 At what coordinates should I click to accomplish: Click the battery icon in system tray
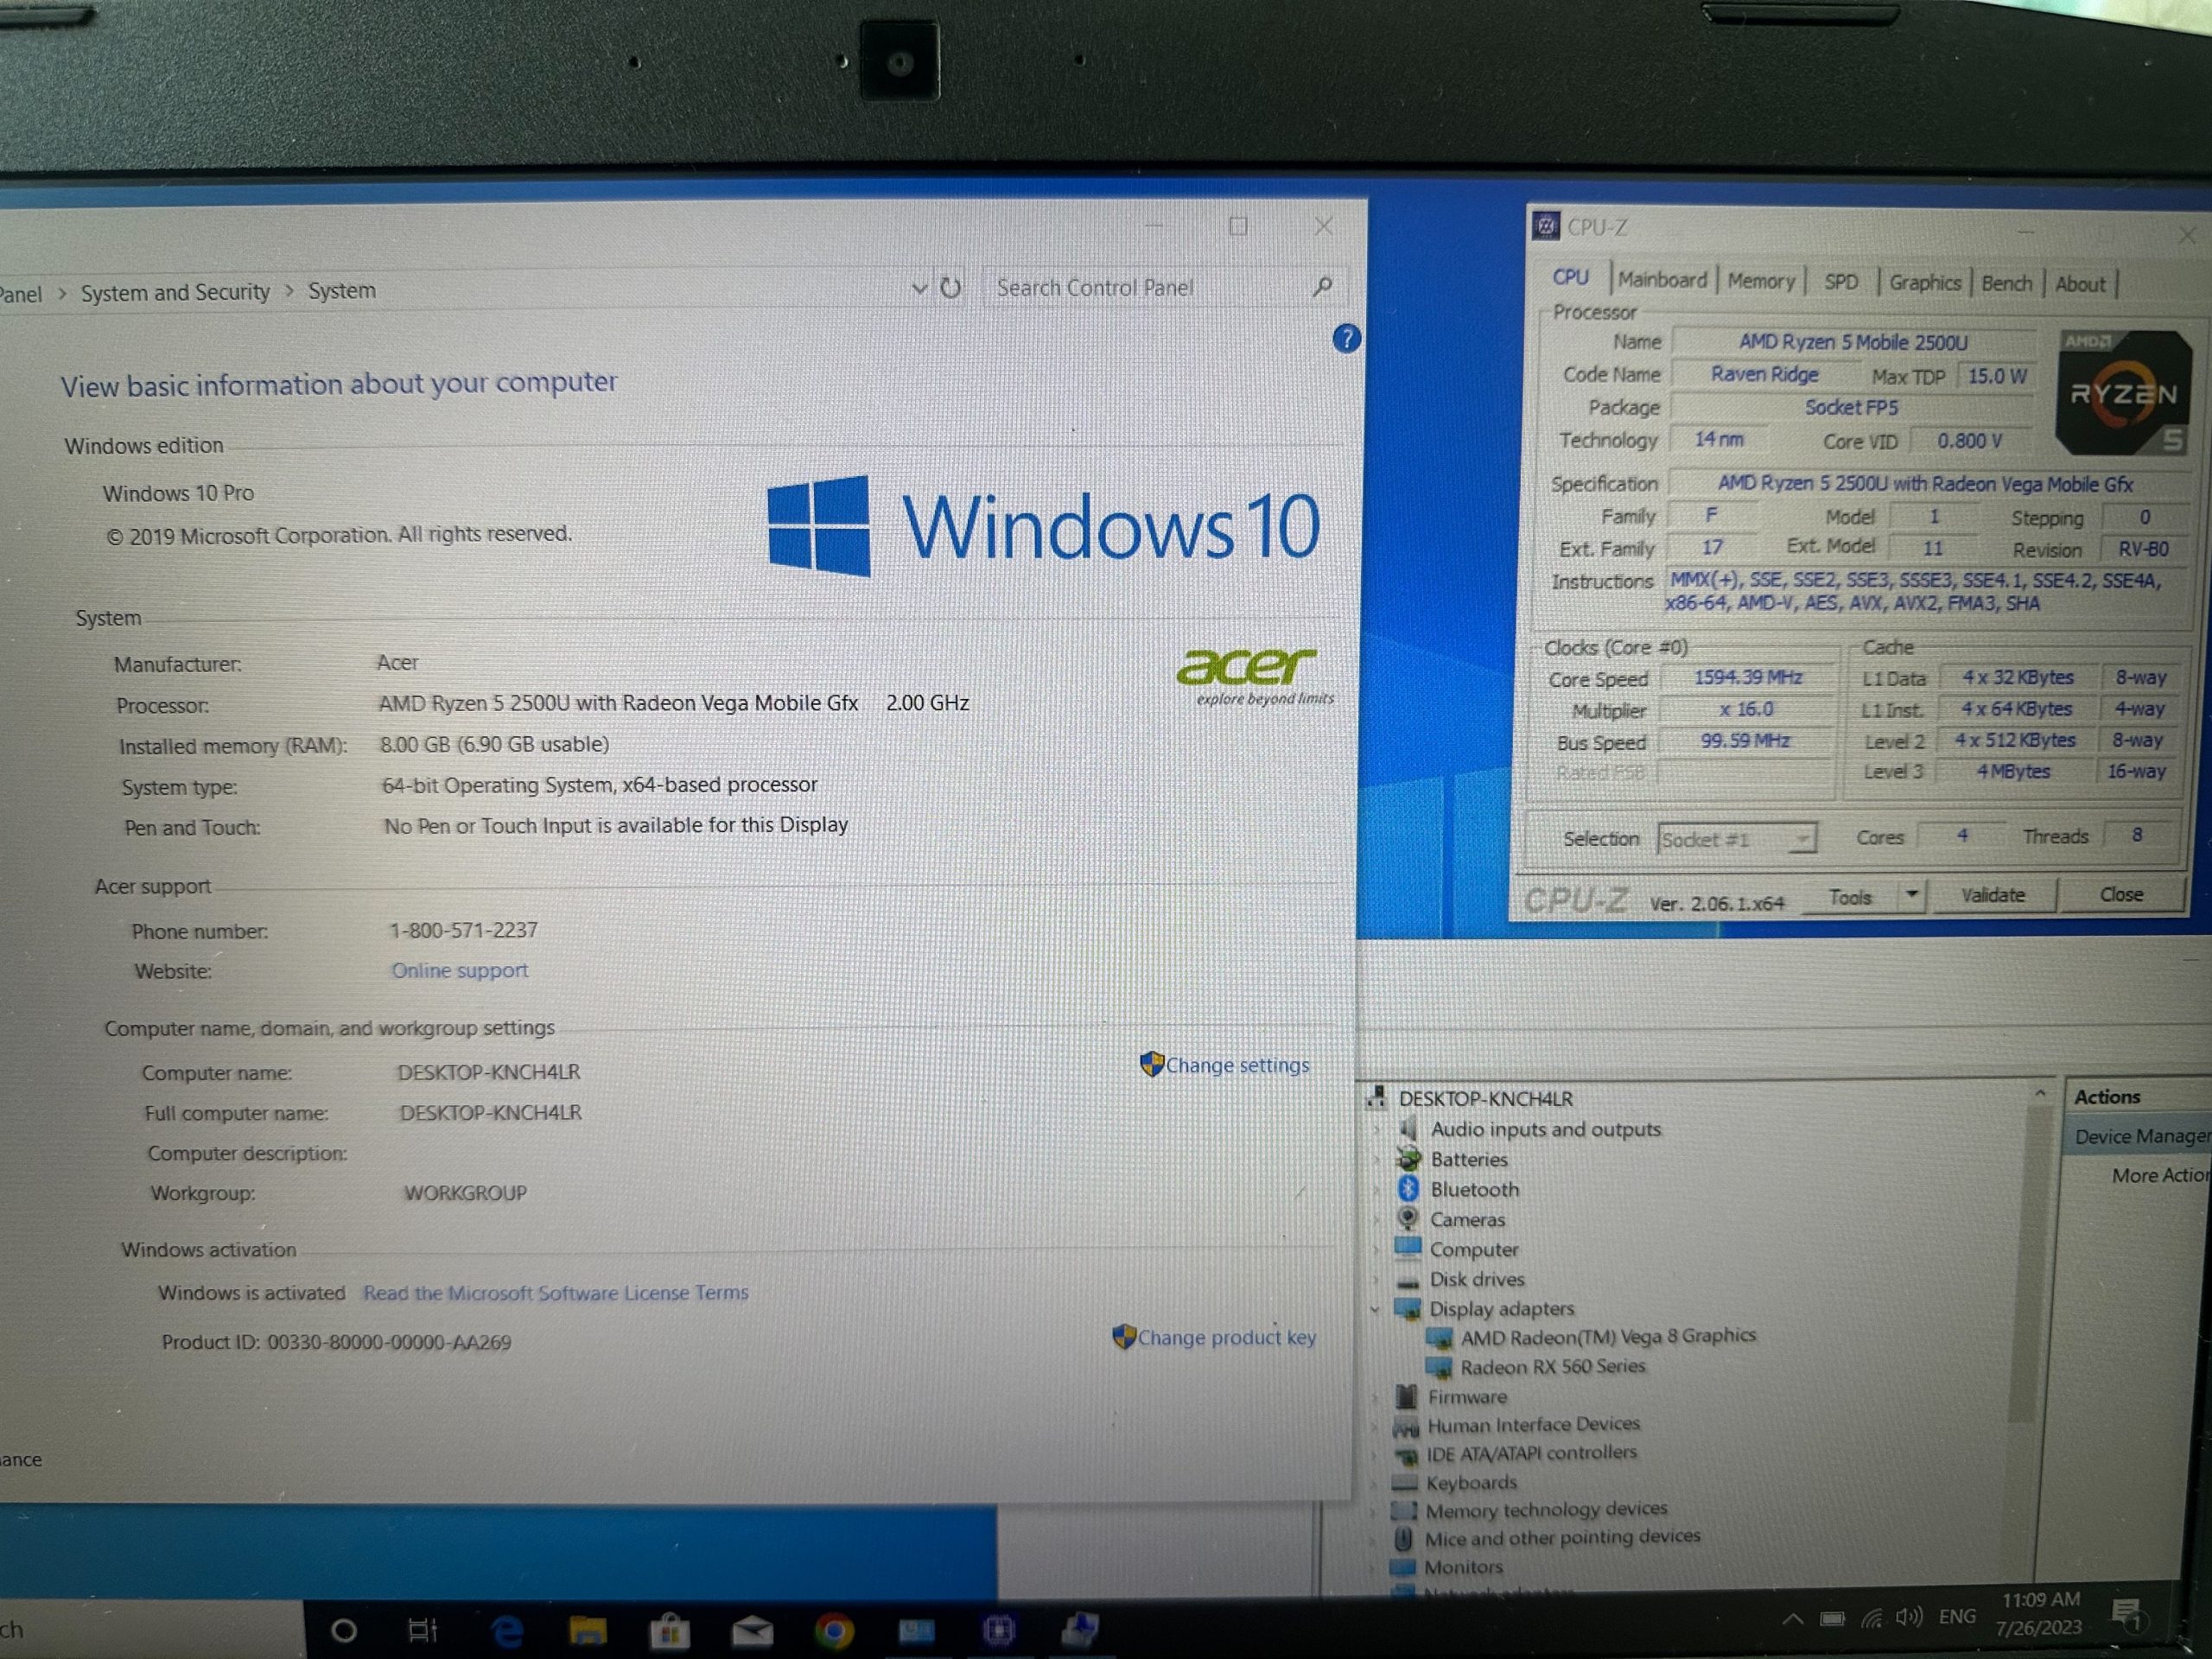tap(1832, 1618)
